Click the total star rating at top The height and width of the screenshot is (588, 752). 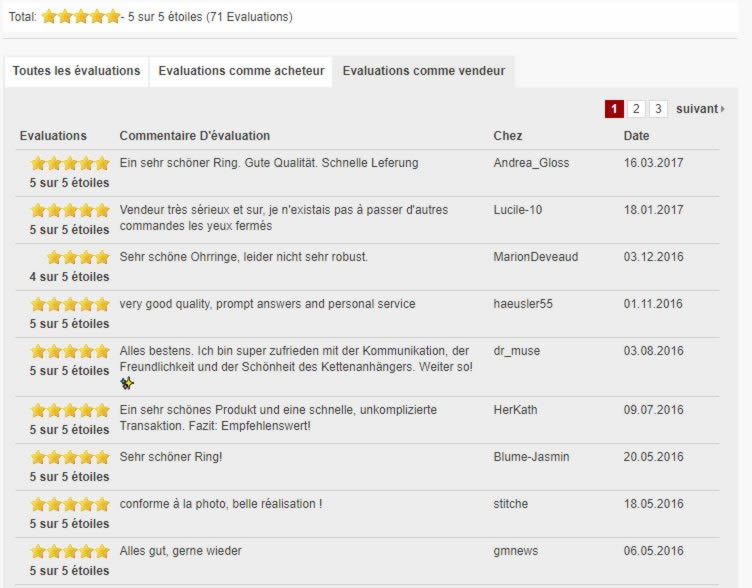tap(80, 17)
